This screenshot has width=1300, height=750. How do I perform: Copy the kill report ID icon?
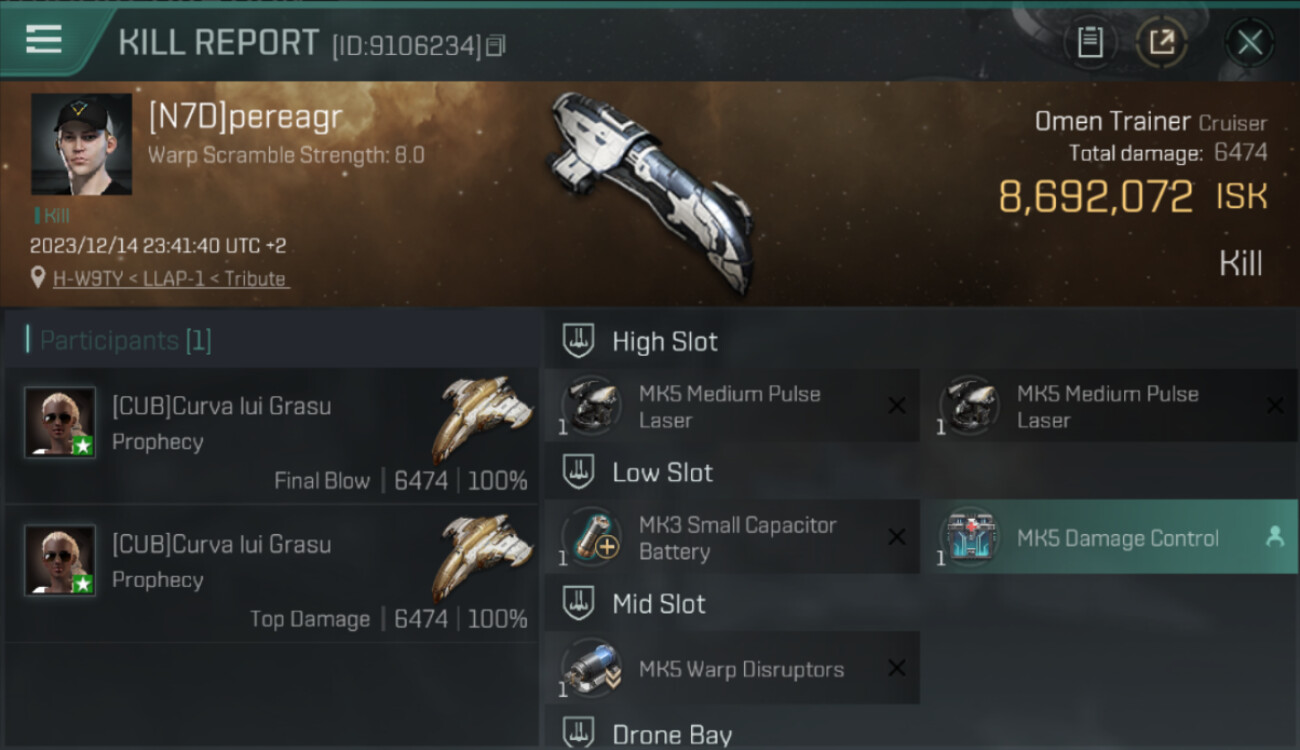pos(496,45)
